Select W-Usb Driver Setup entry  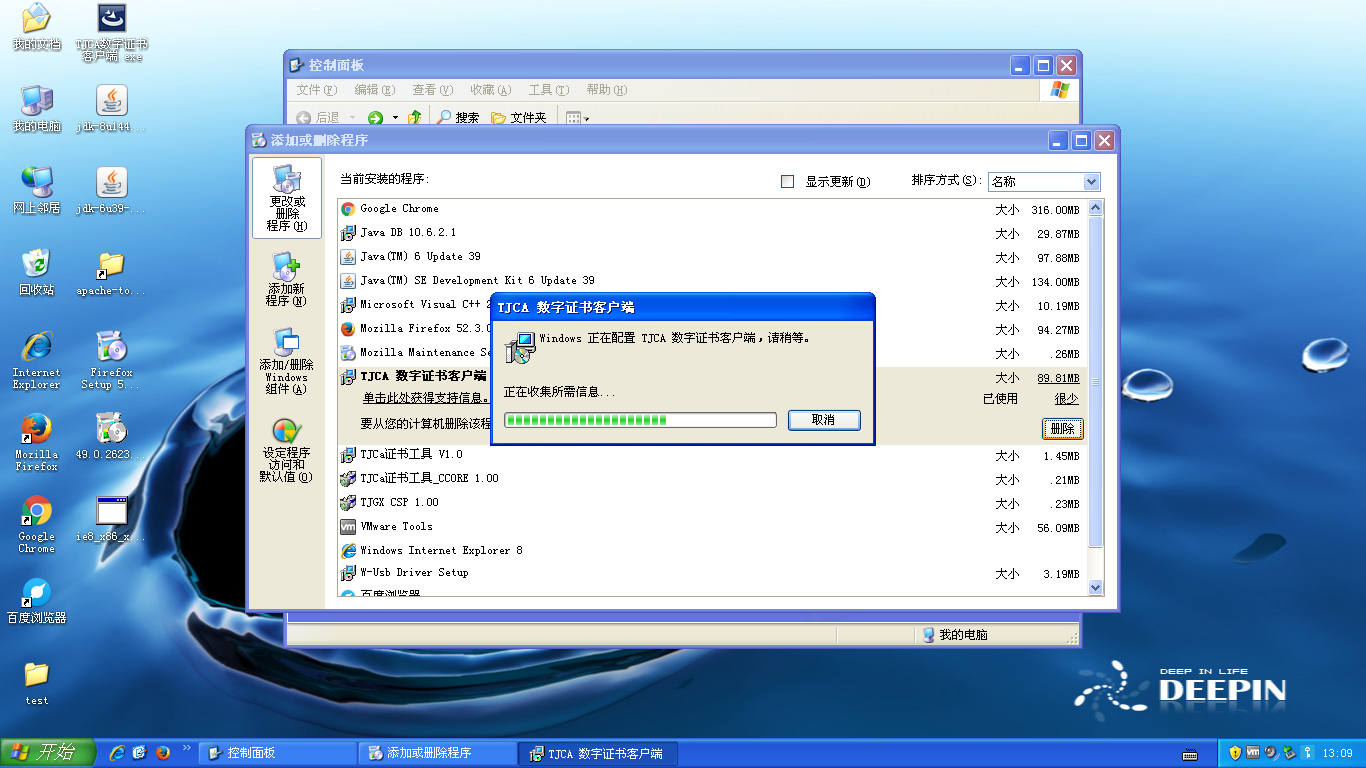pos(712,573)
